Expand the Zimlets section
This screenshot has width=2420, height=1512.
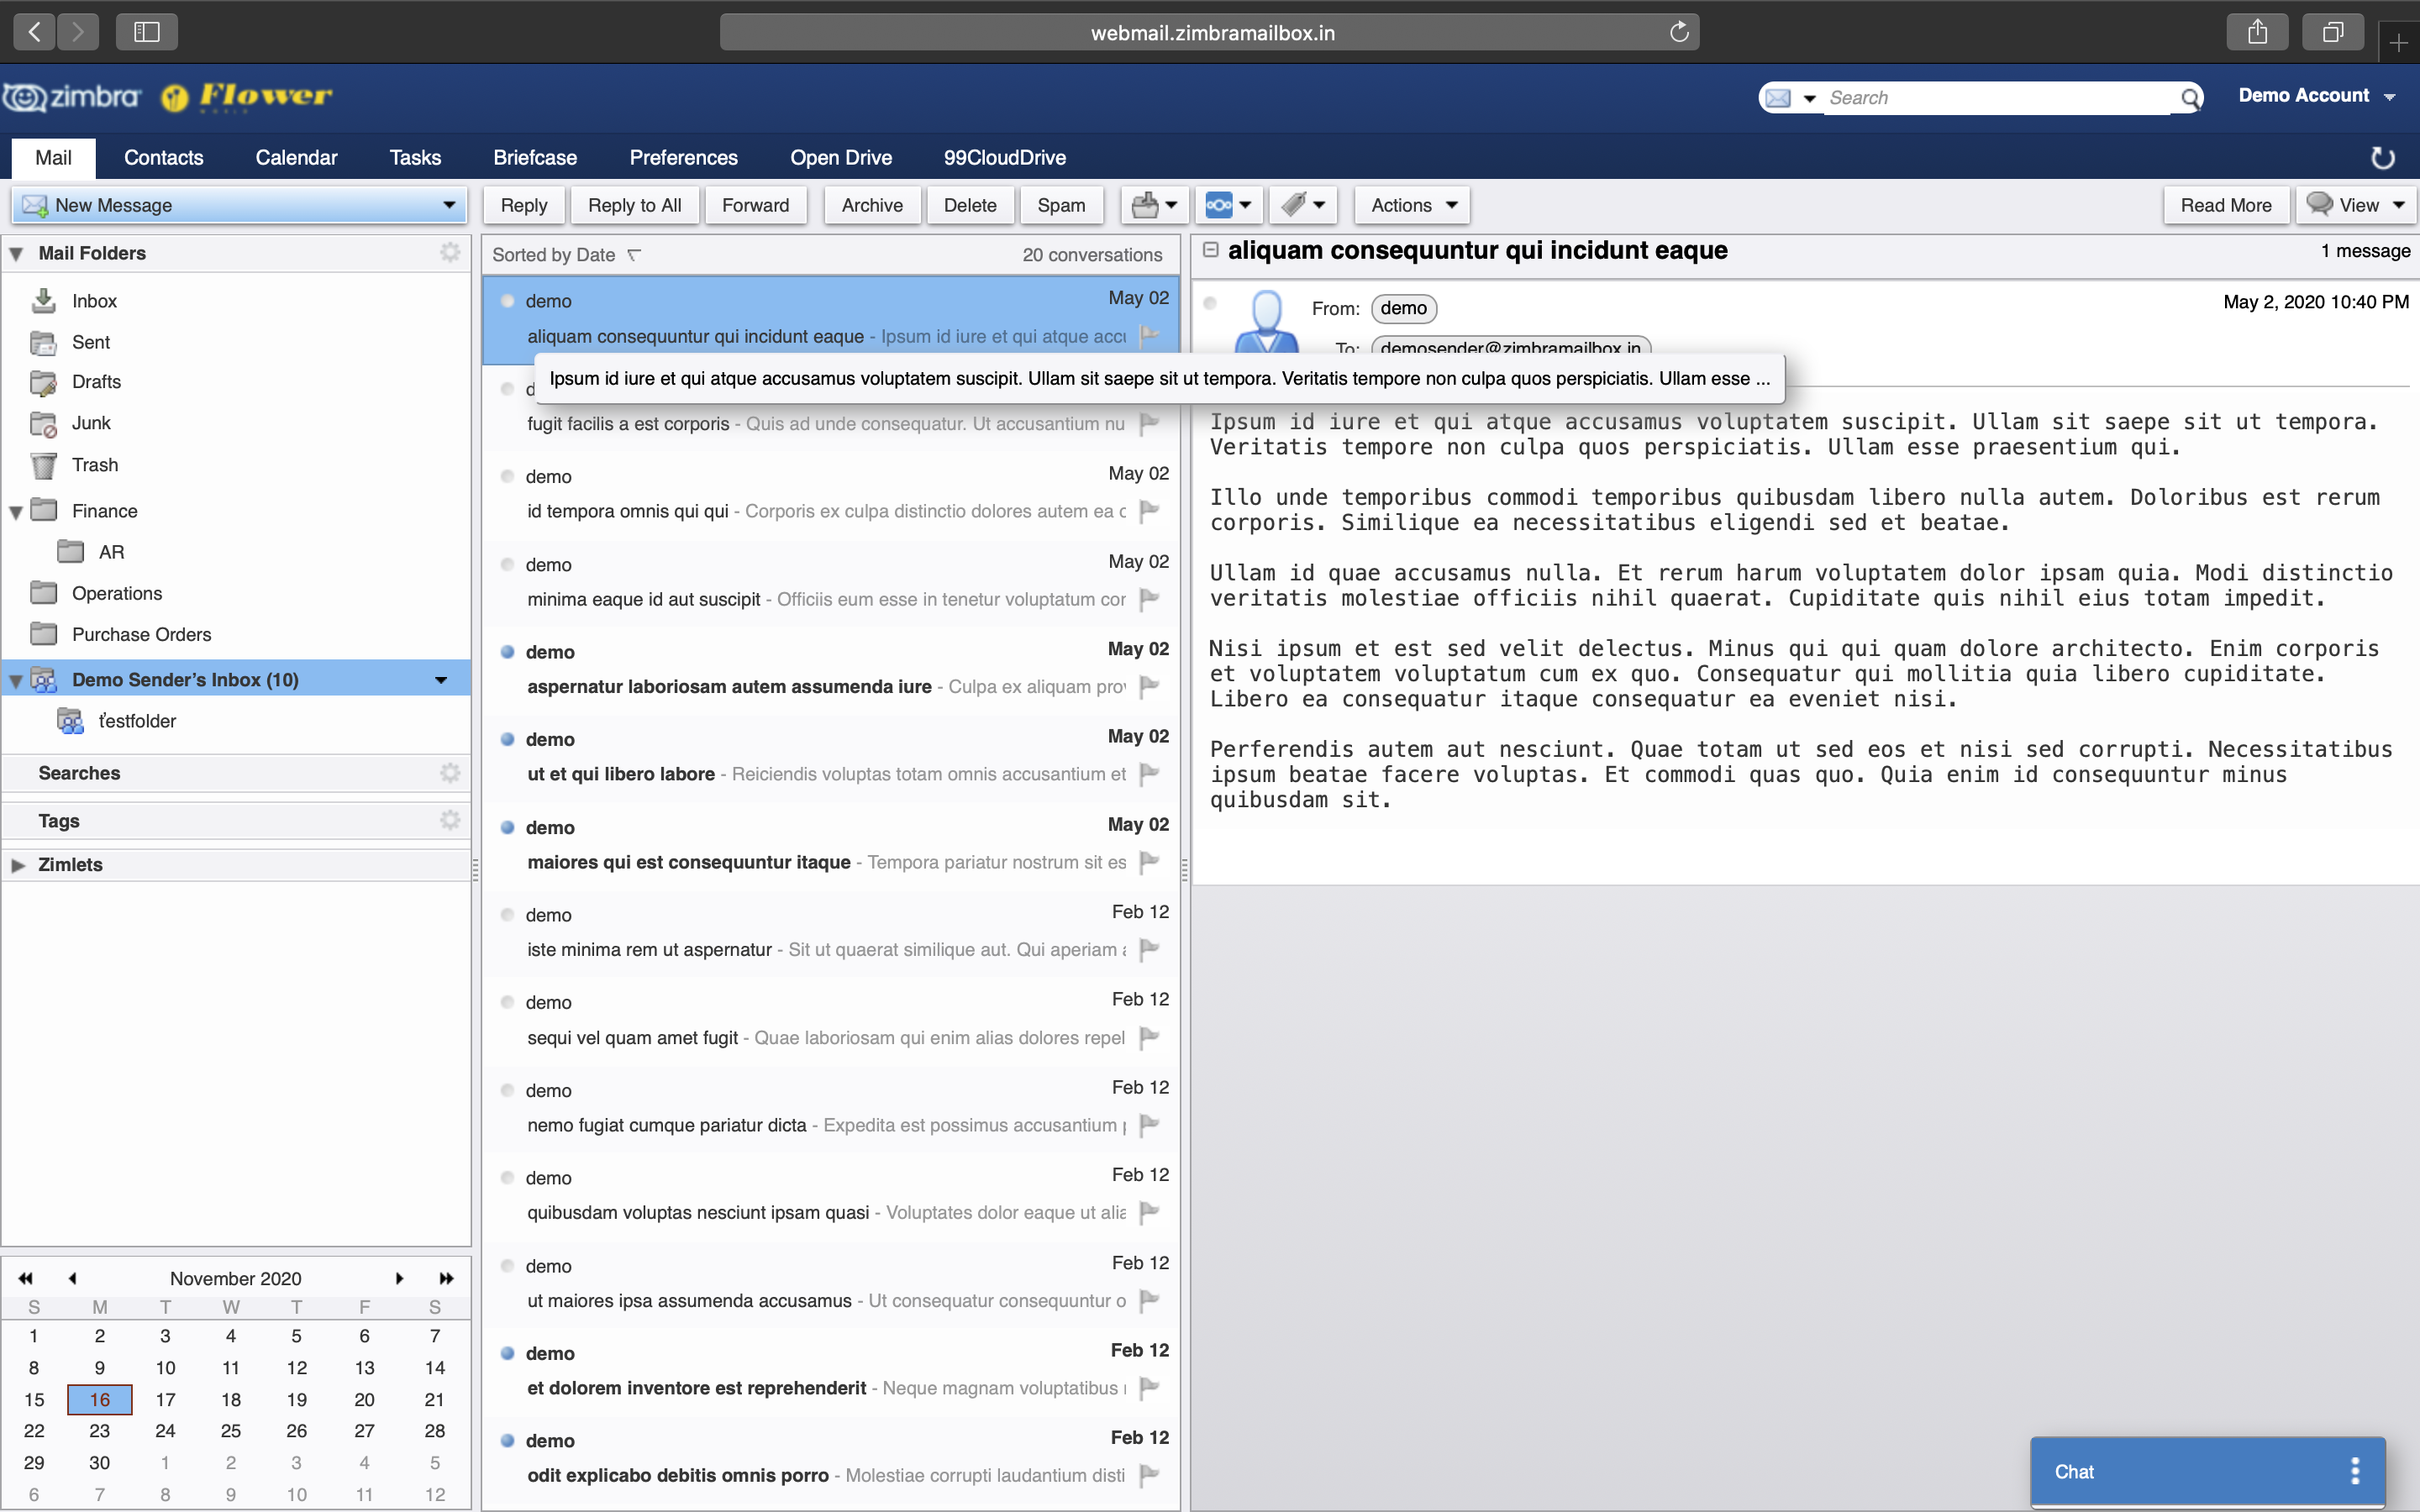coord(18,865)
